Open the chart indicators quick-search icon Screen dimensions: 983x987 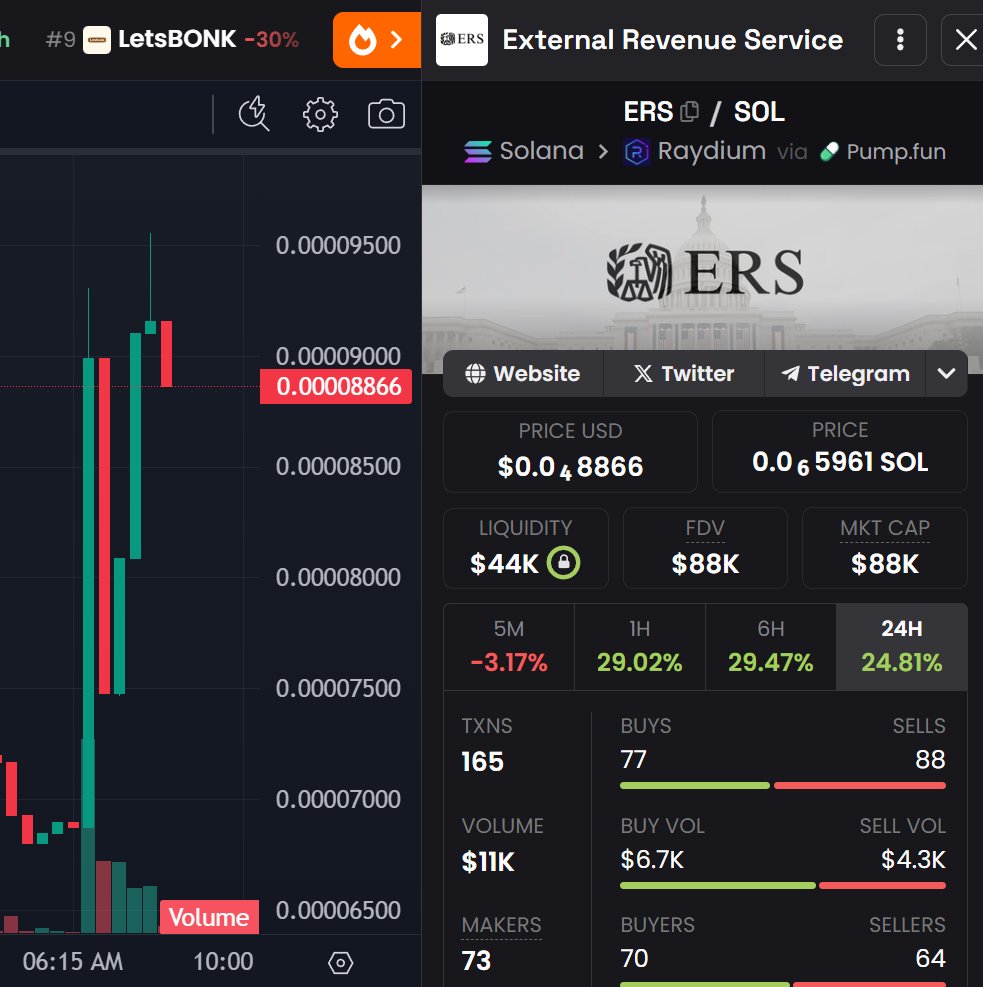(x=254, y=114)
